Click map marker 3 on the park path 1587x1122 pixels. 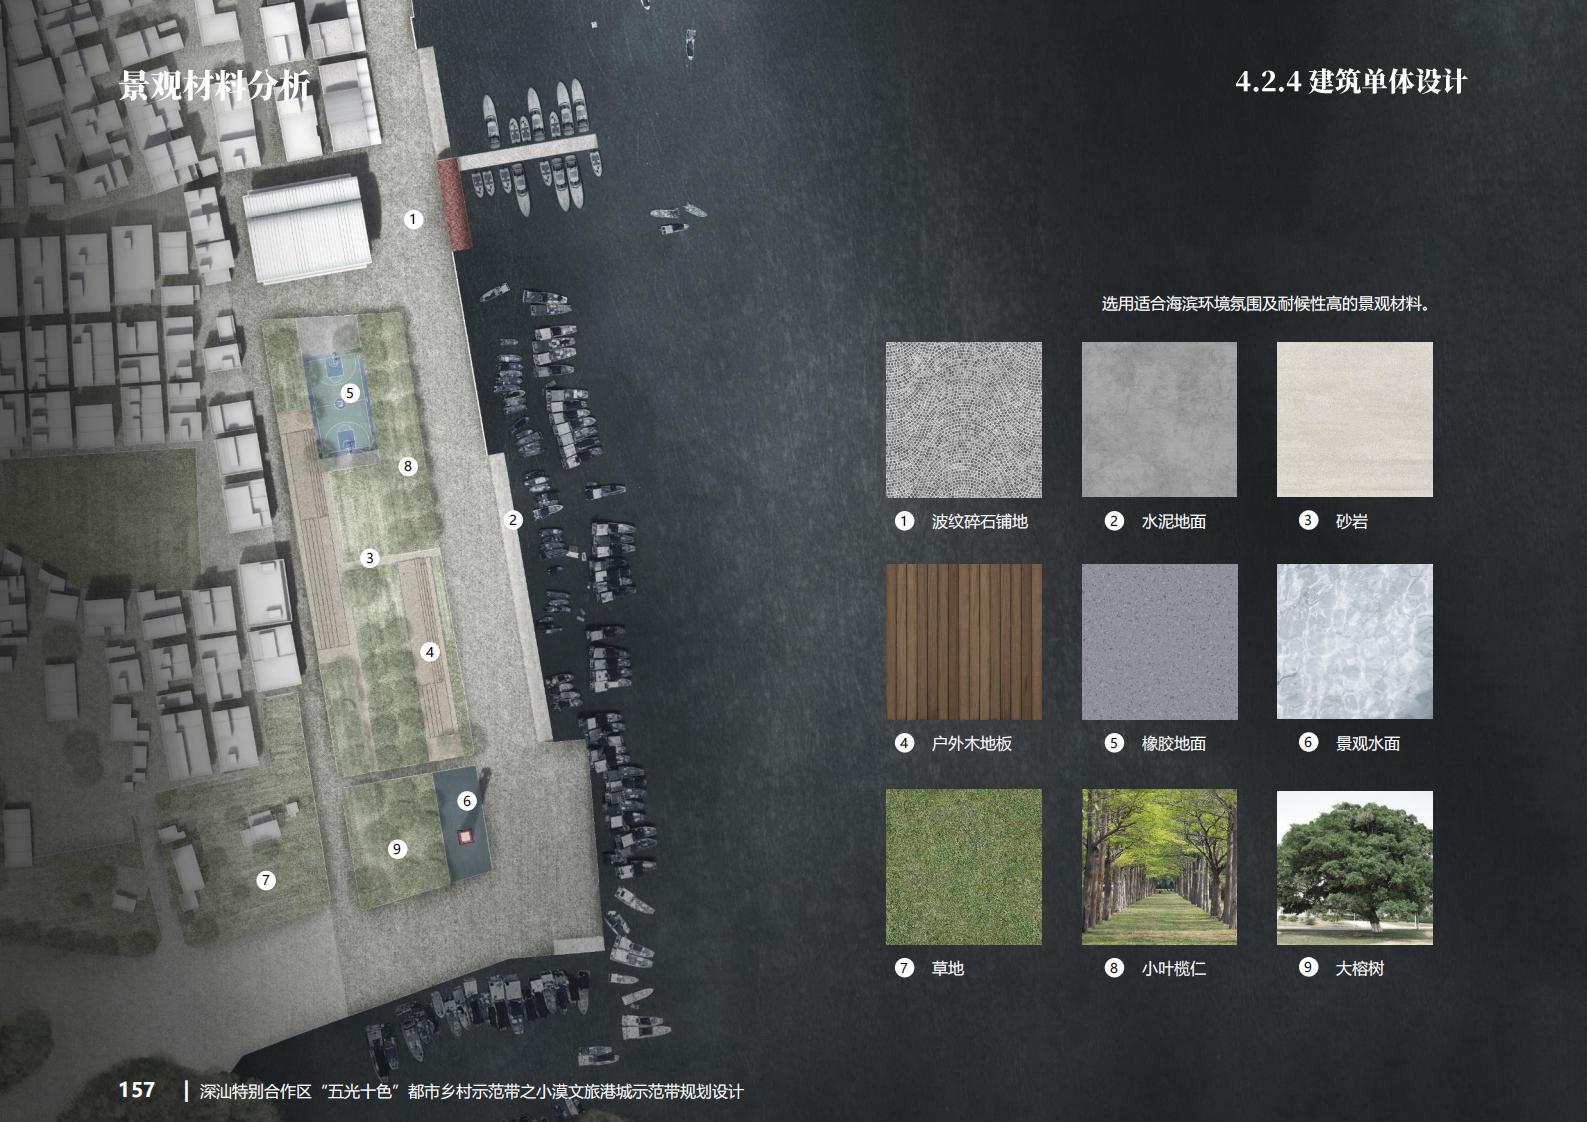pyautogui.click(x=370, y=558)
